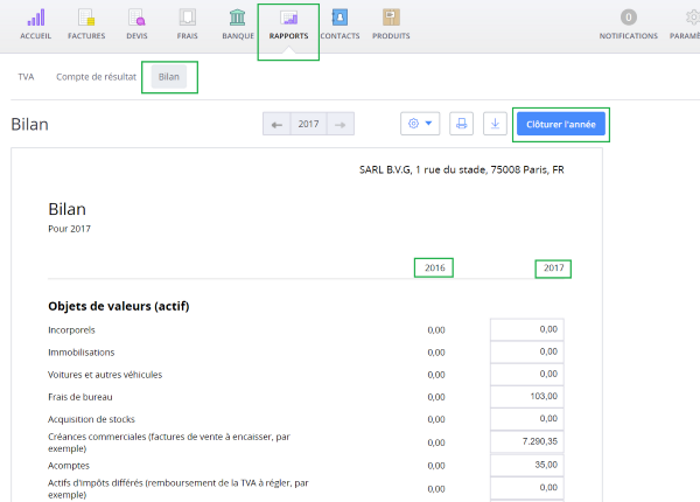Print the Bilan report
Screen dimensions: 700x502
[461, 124]
